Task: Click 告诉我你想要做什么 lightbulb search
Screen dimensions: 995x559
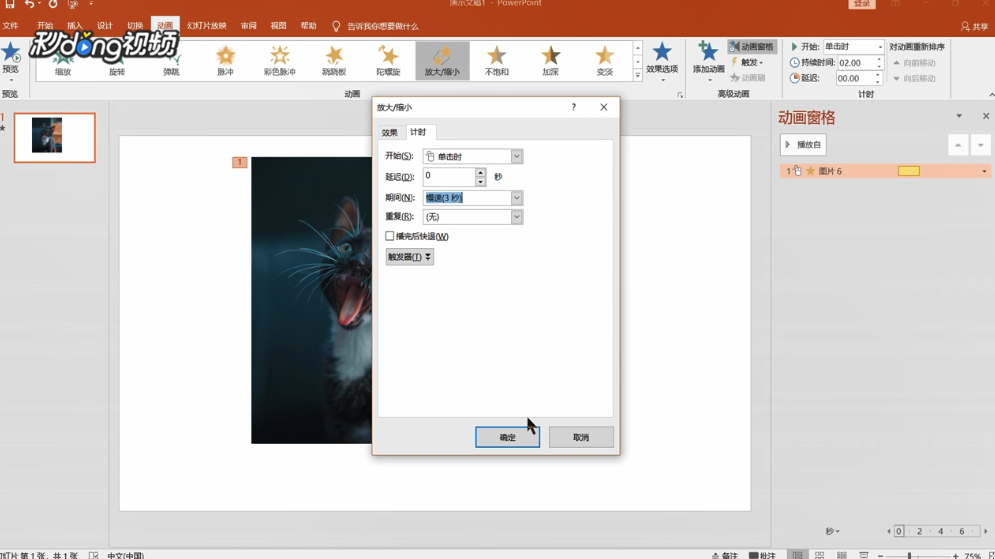Action: (x=336, y=26)
